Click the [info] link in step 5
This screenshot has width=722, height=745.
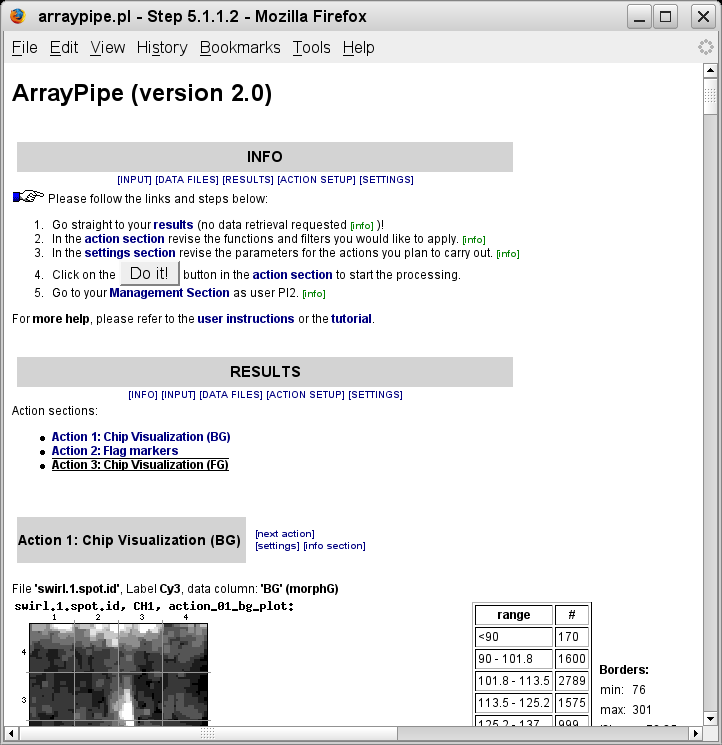pyautogui.click(x=314, y=294)
